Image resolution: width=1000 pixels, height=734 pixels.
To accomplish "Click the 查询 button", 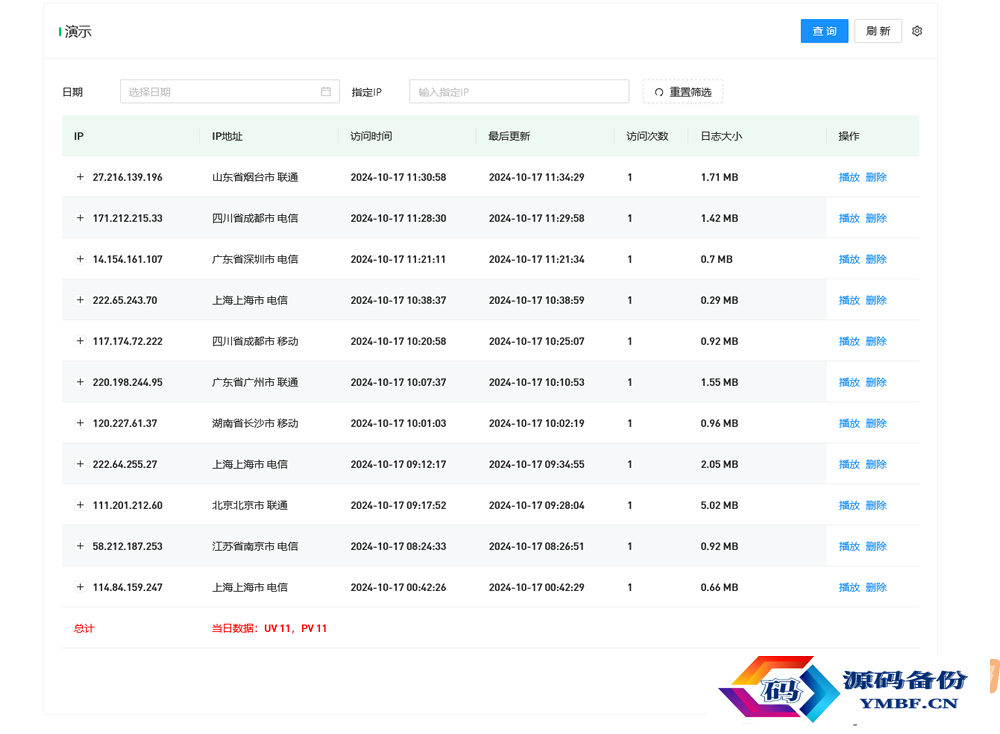I will pyautogui.click(x=824, y=31).
